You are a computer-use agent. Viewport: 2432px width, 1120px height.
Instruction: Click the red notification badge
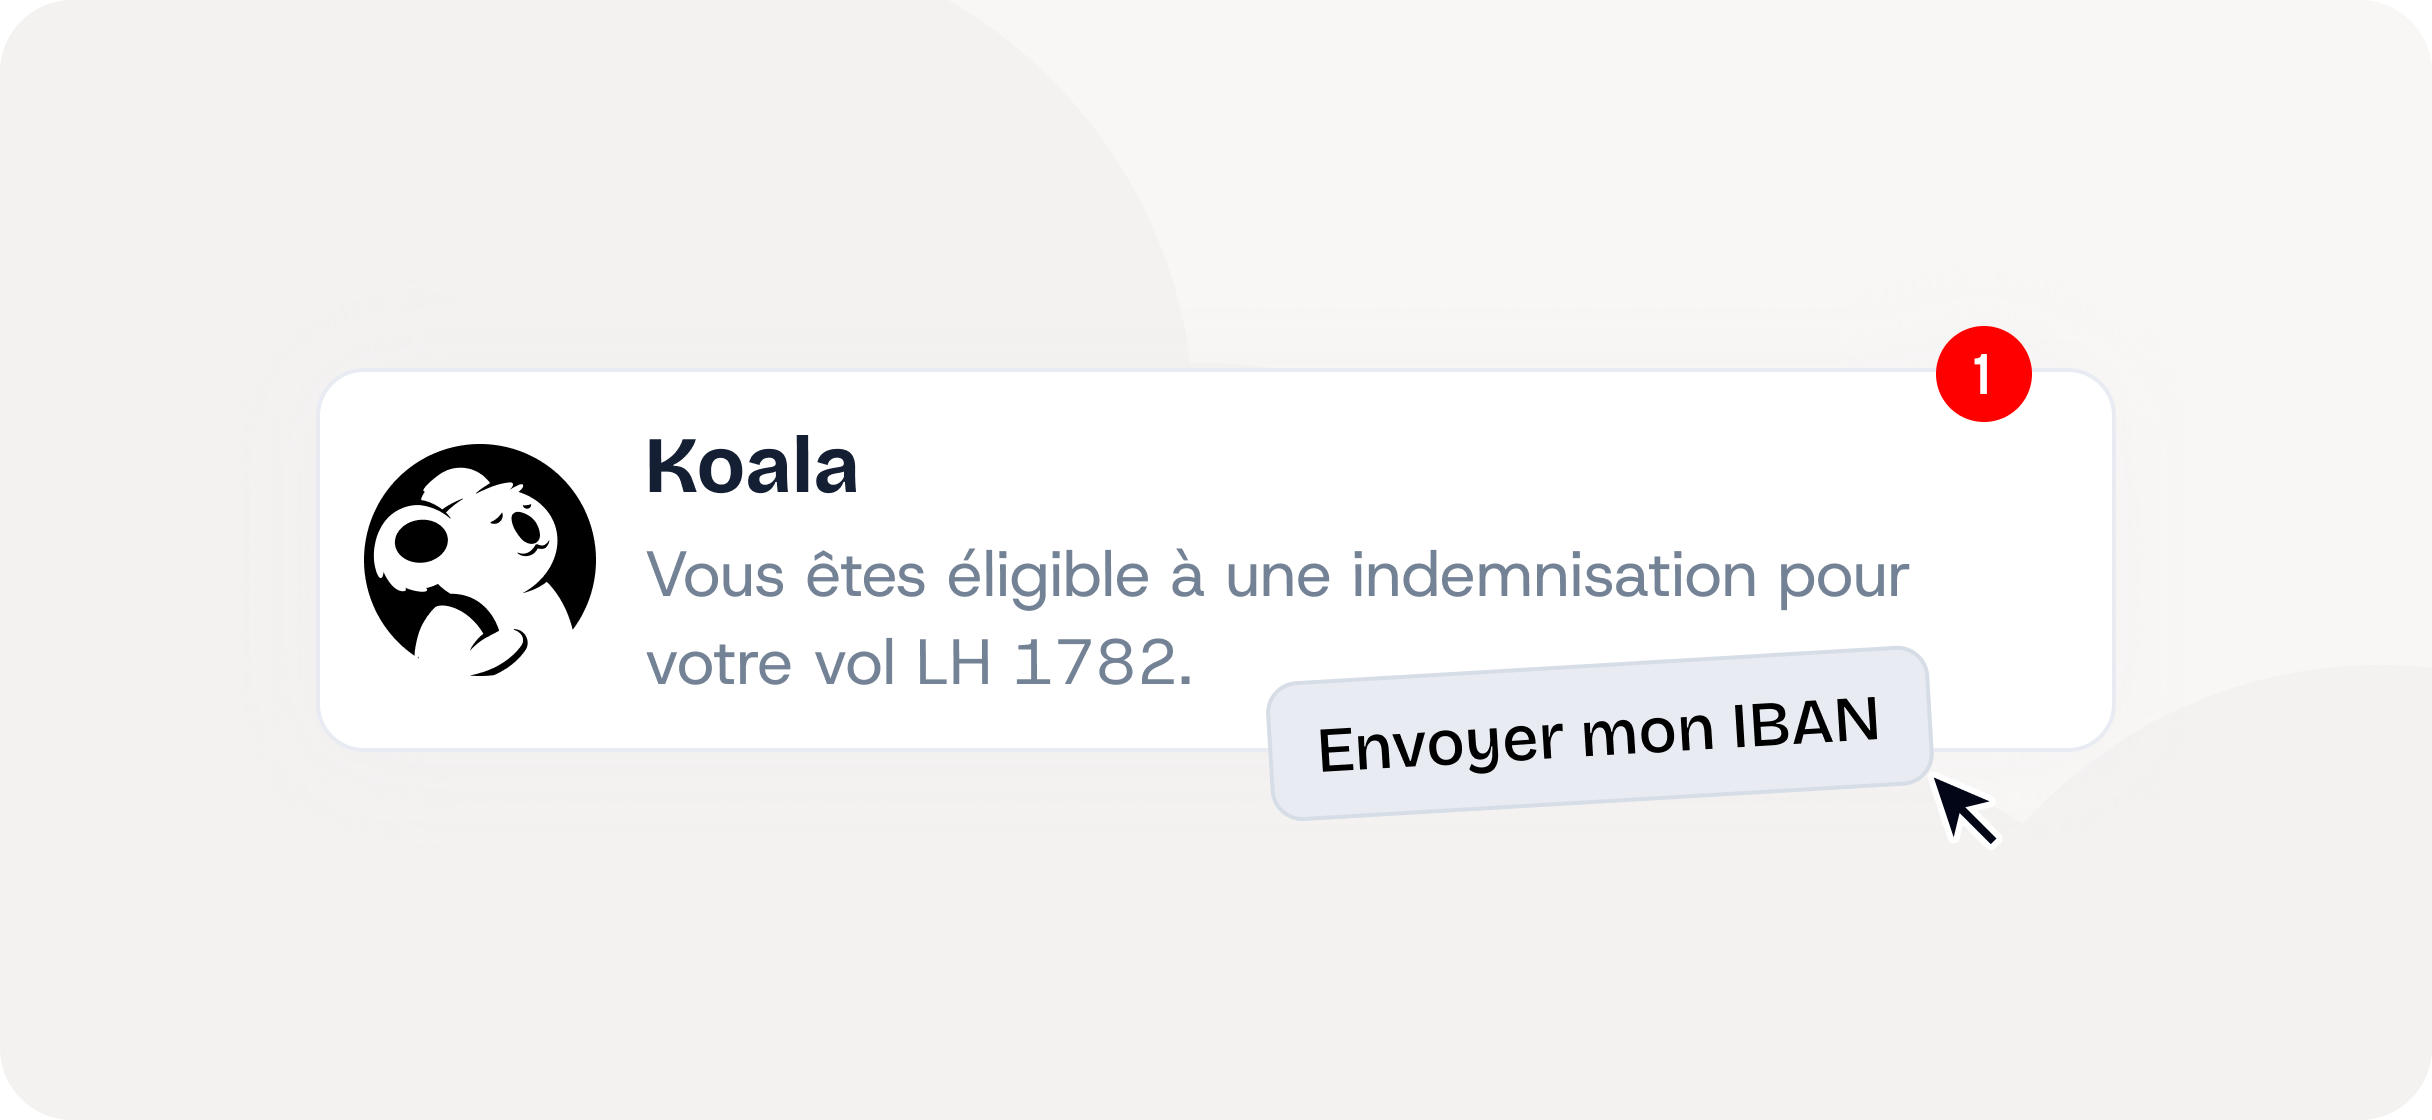click(1984, 374)
